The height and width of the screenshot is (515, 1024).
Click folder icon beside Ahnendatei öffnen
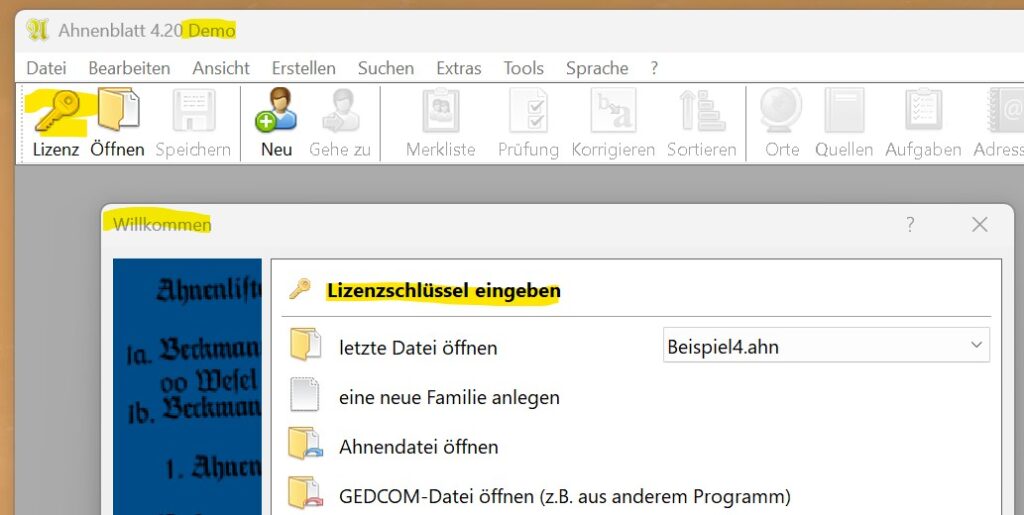click(x=306, y=444)
